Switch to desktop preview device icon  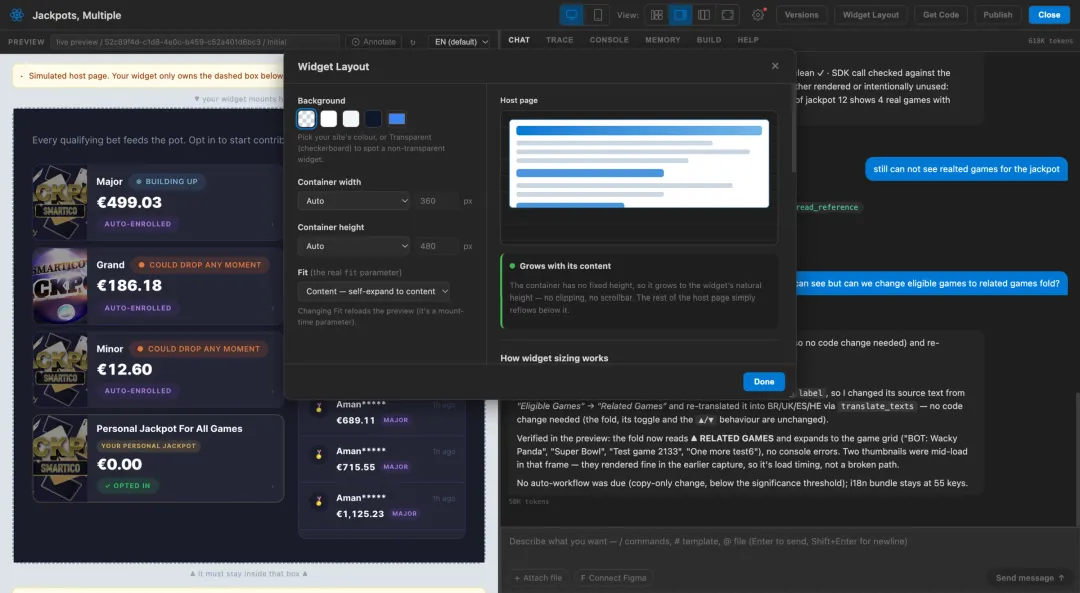point(571,14)
